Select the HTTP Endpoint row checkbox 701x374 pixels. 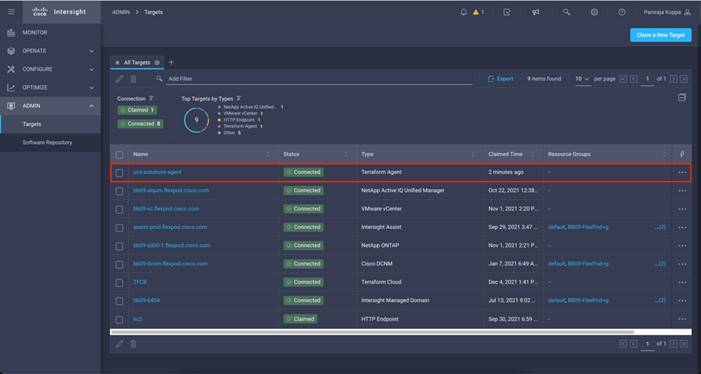pyautogui.click(x=119, y=319)
